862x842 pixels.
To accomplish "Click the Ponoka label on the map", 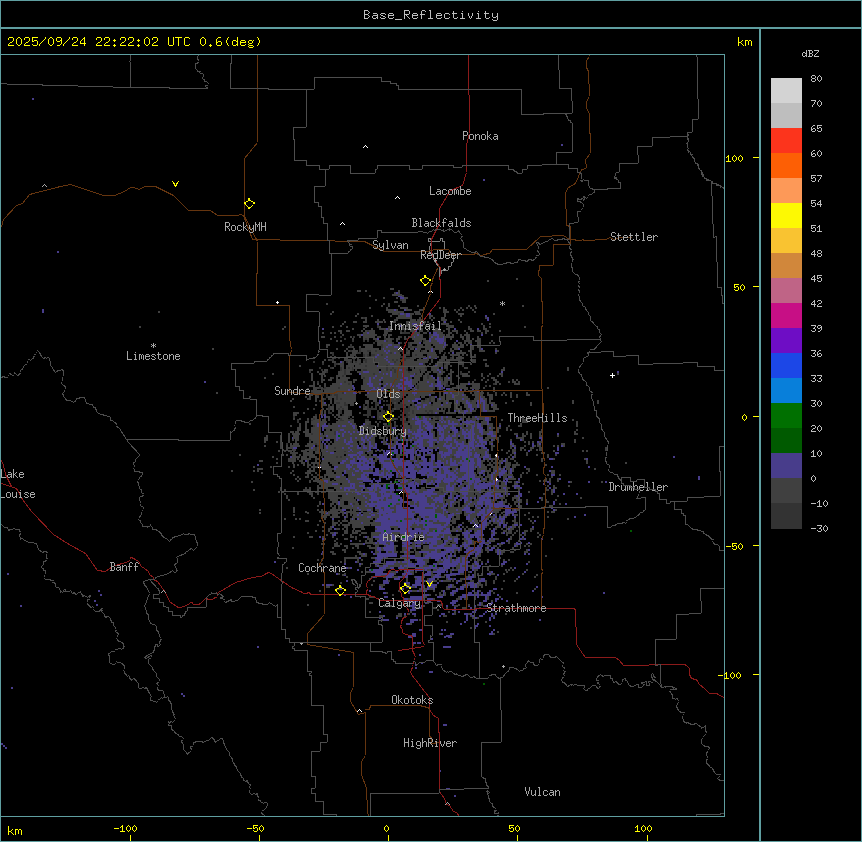I will pos(480,136).
